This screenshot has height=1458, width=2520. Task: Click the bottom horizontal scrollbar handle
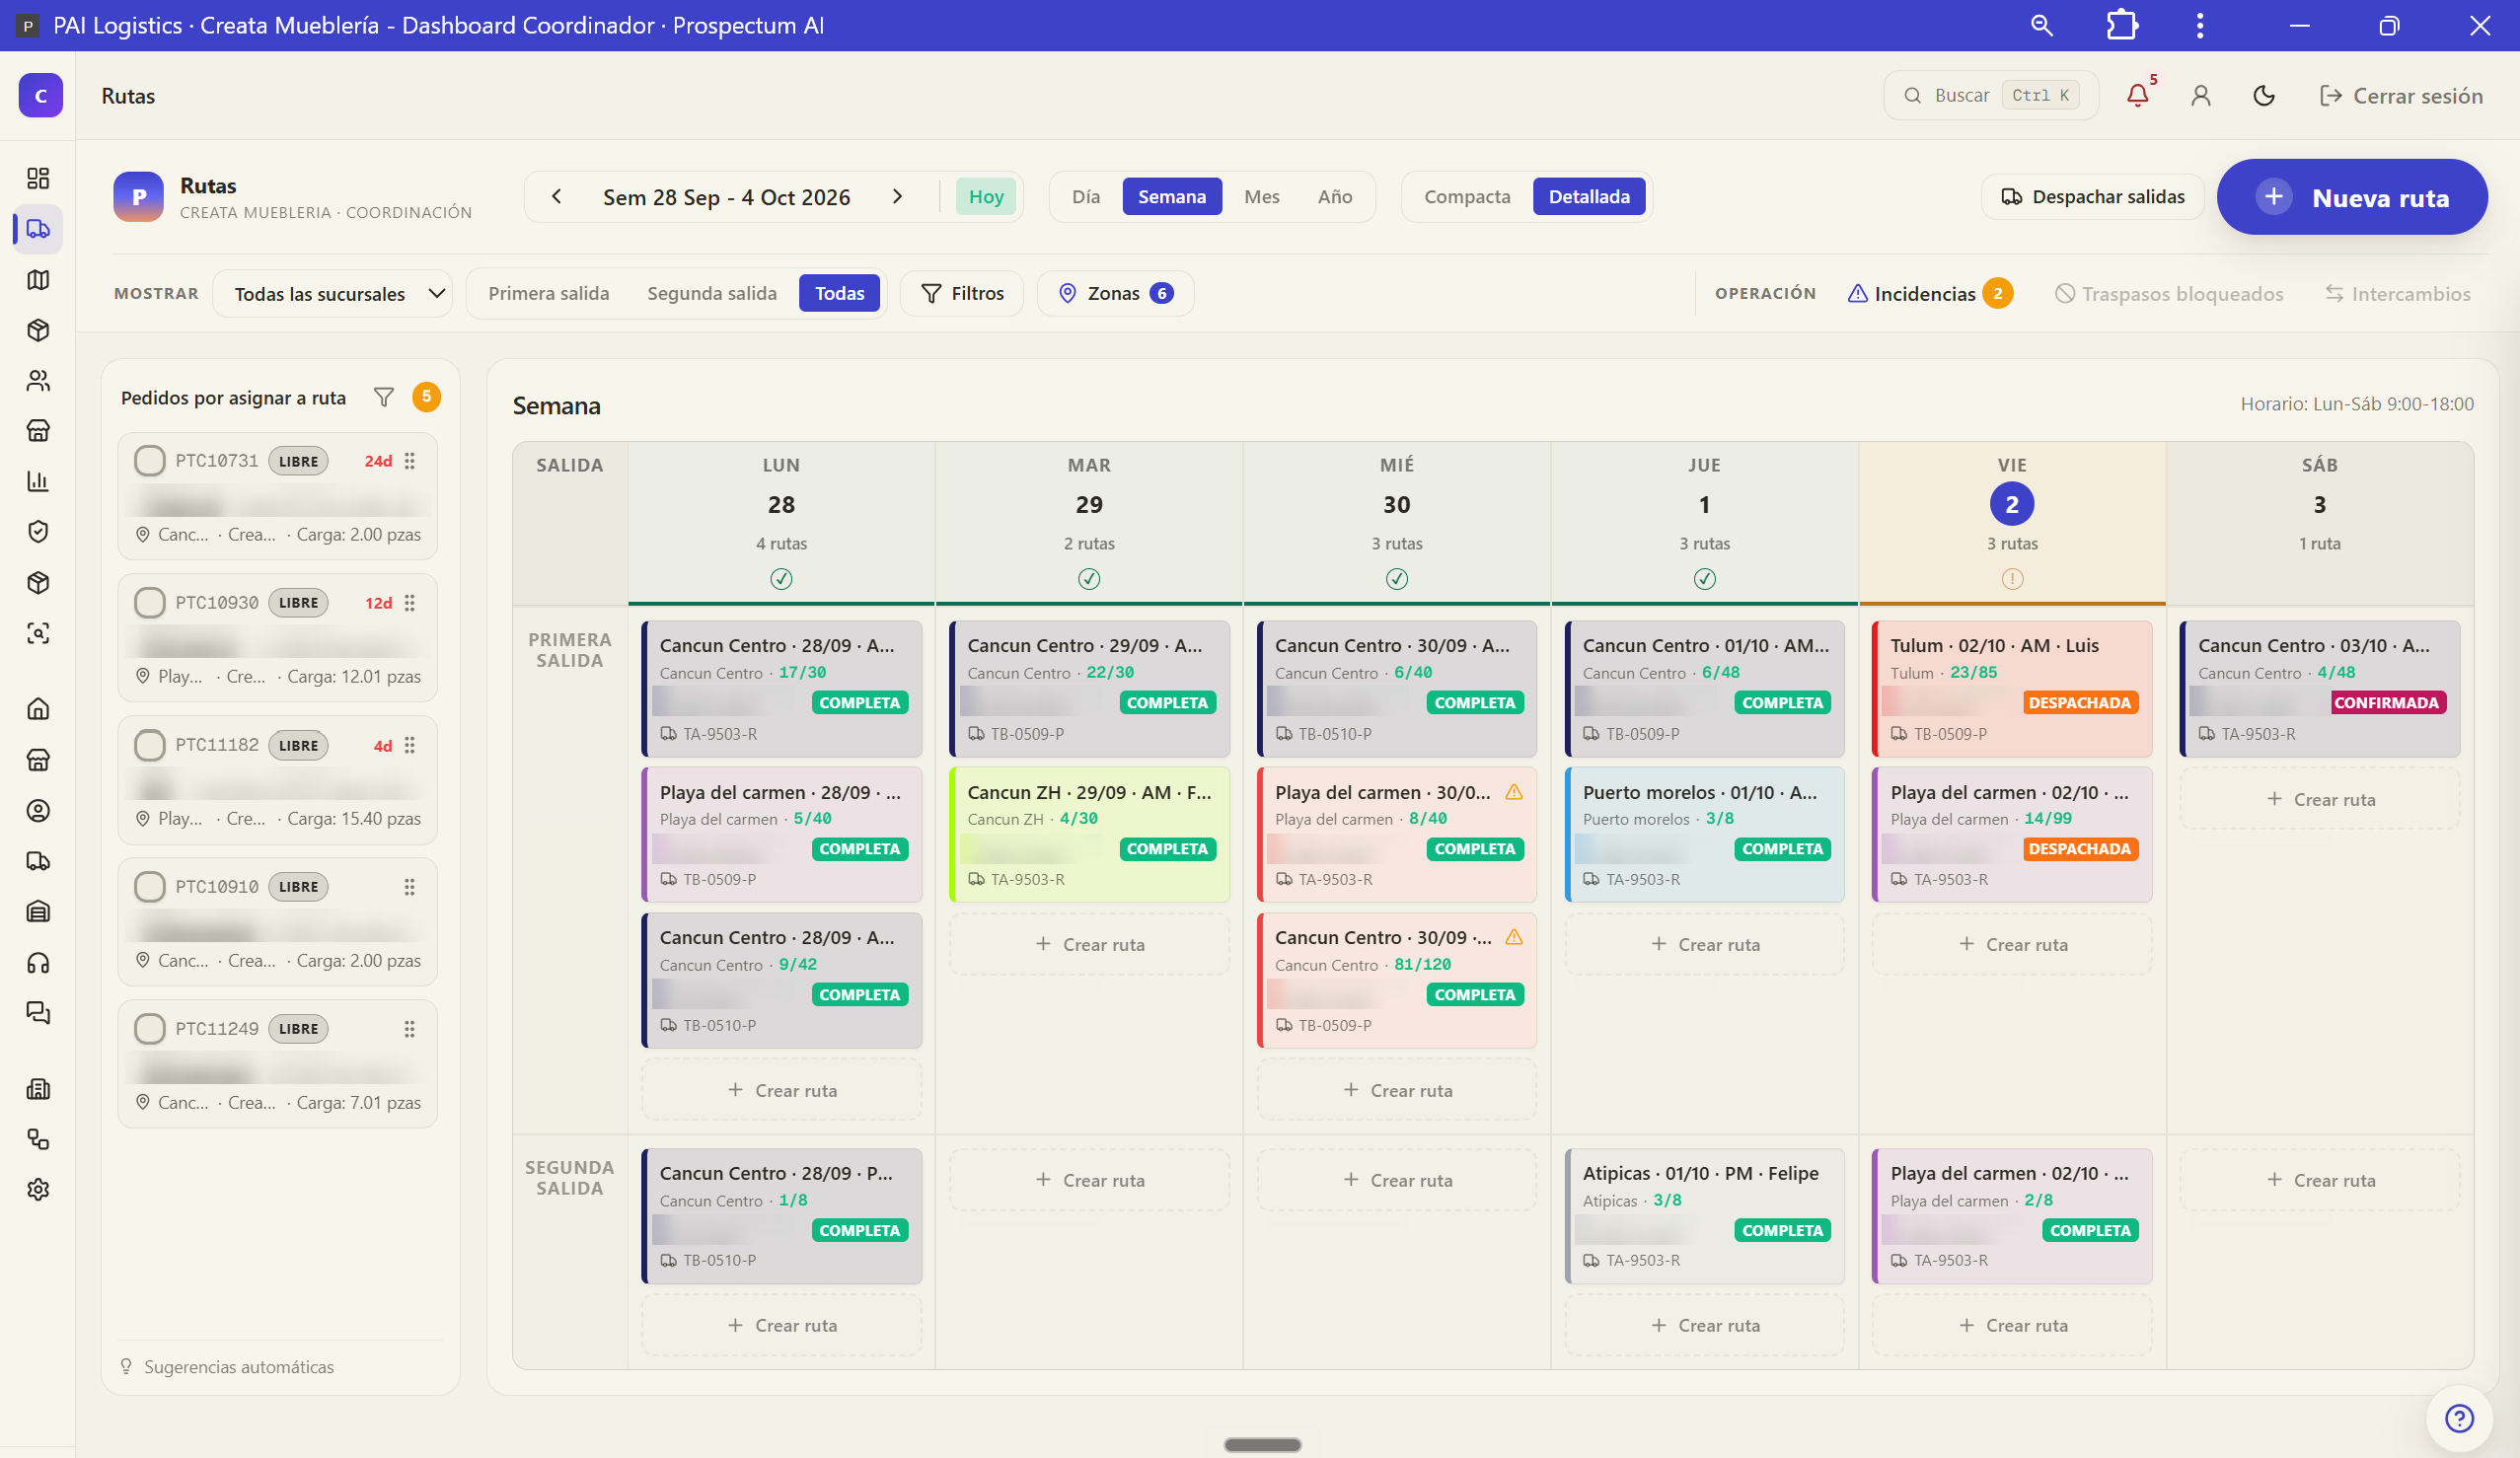(1262, 1444)
